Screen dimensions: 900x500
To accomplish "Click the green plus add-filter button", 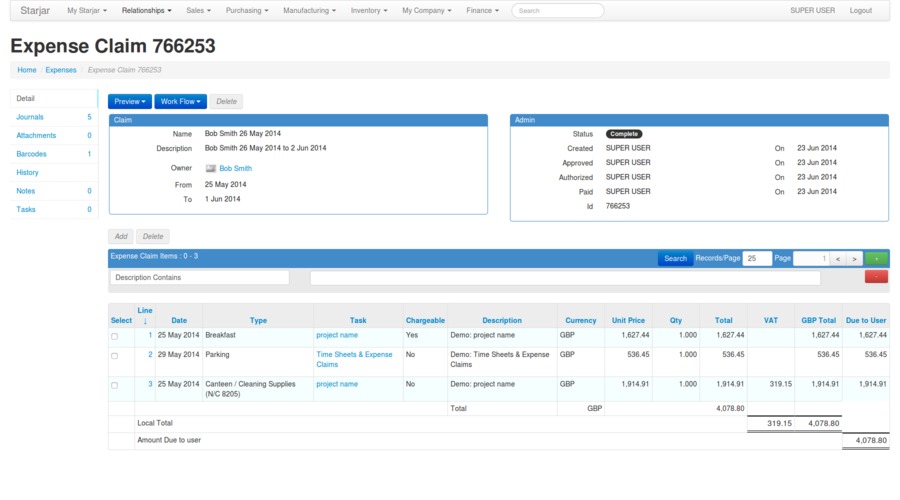I will click(x=876, y=258).
